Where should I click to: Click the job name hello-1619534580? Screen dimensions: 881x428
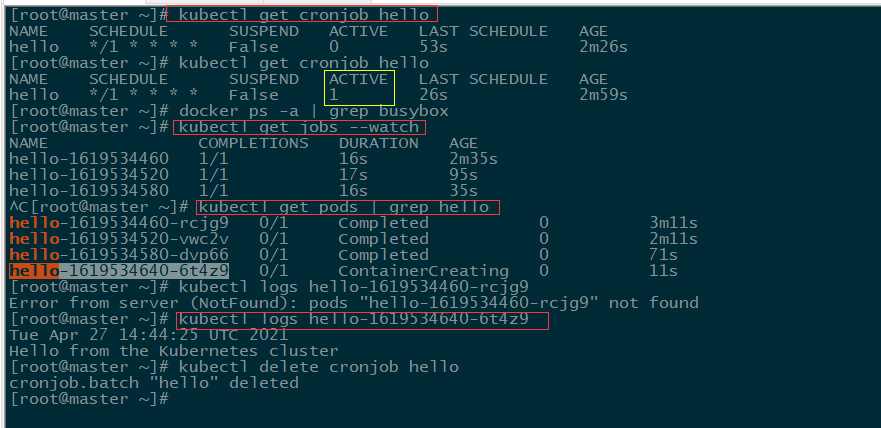(x=89, y=190)
